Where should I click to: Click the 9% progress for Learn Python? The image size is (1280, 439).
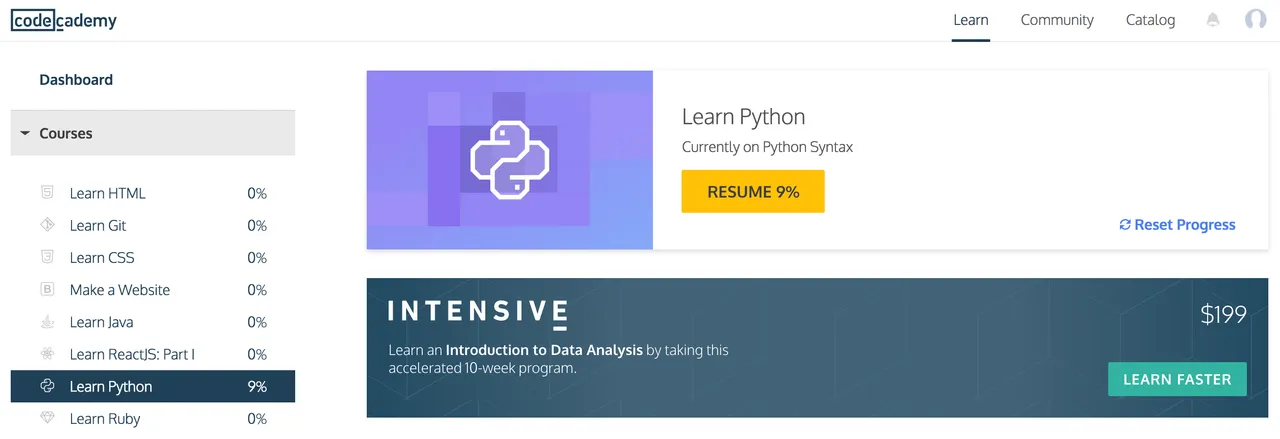257,386
